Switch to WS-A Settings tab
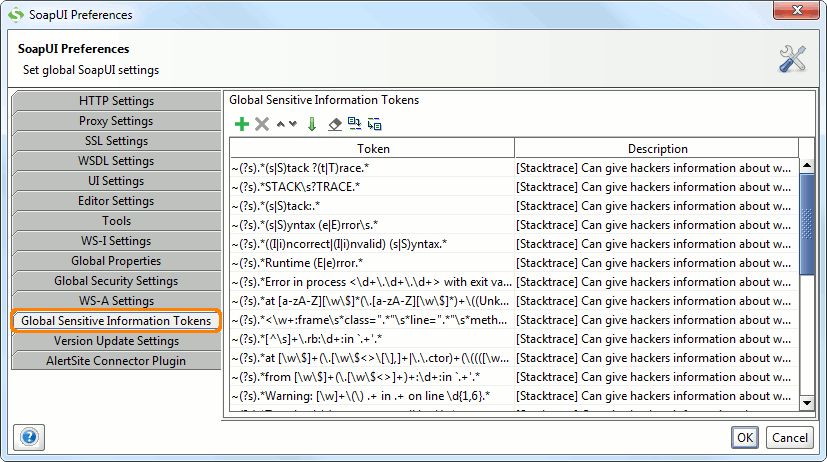The width and height of the screenshot is (827, 462). click(116, 301)
